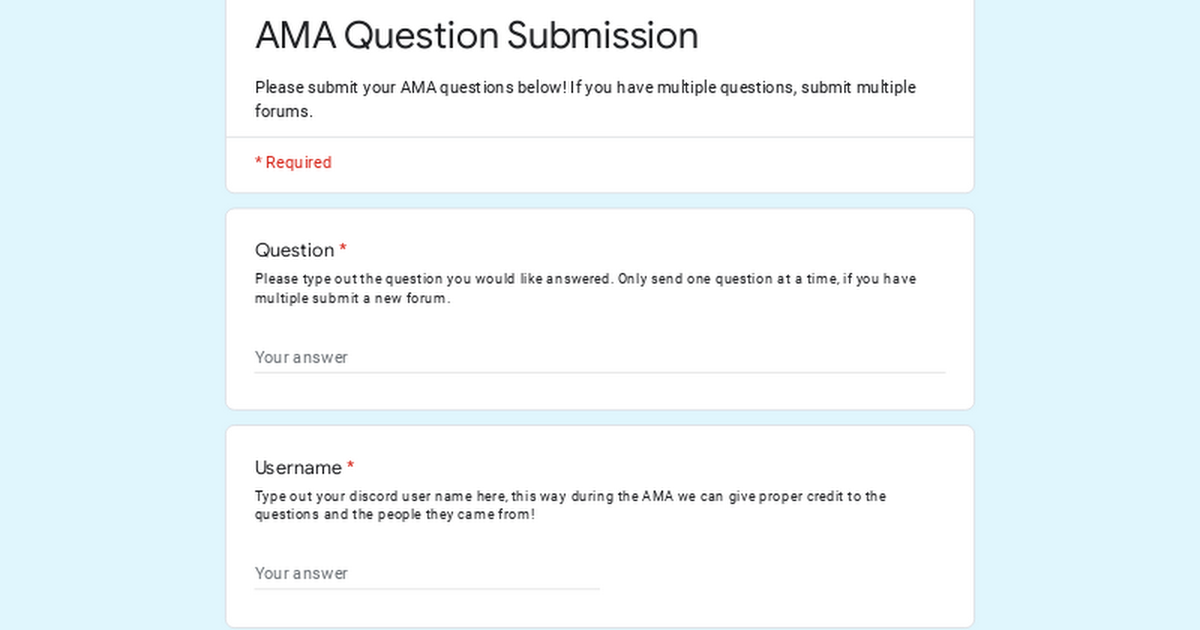Click the light blue background left of form
This screenshot has width=1200, height=630.
(x=110, y=315)
